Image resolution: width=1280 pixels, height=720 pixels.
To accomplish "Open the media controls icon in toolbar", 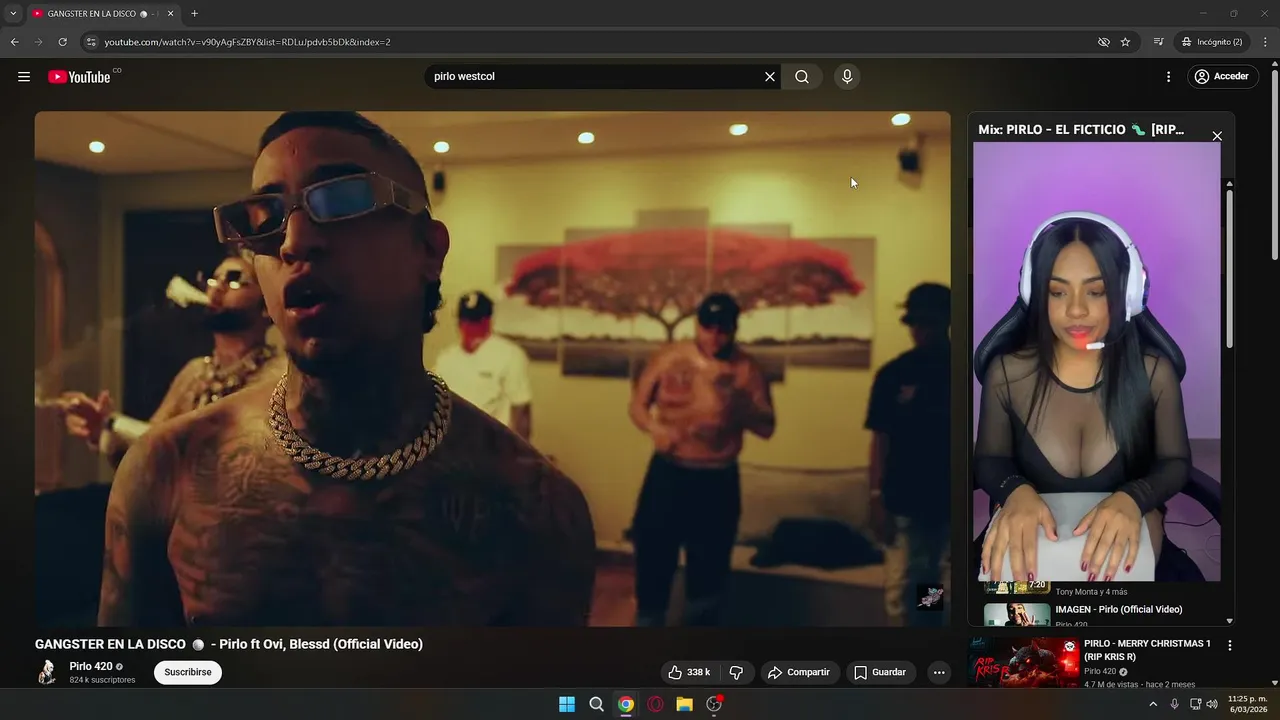I will (x=1158, y=42).
